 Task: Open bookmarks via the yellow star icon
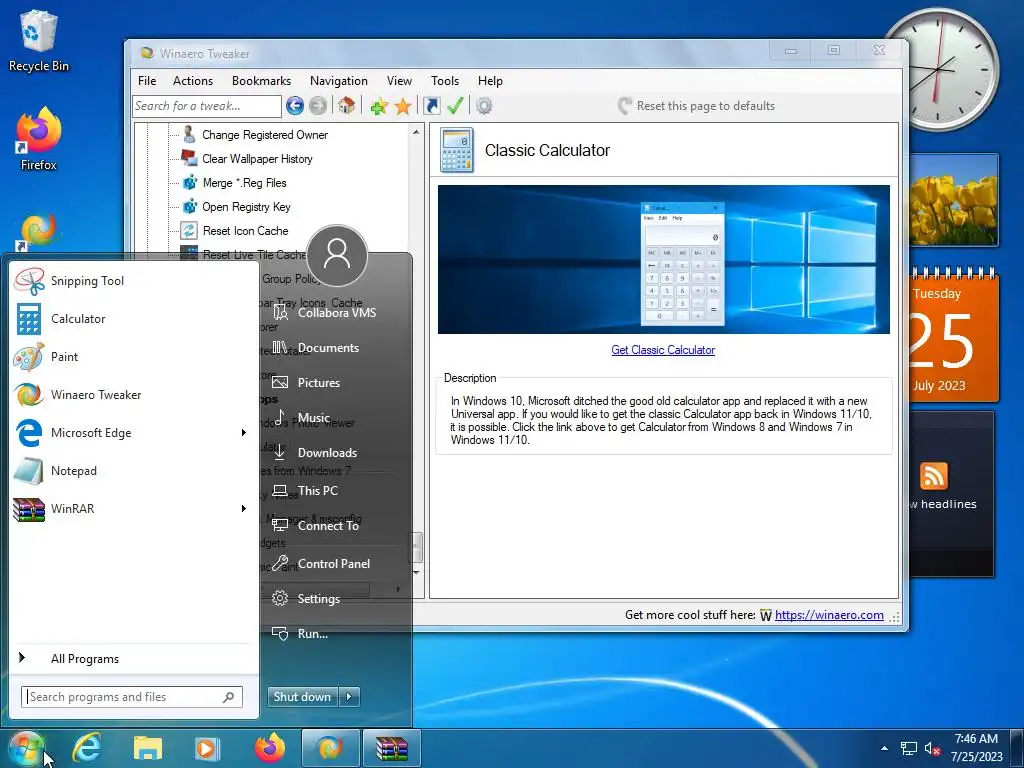point(403,106)
